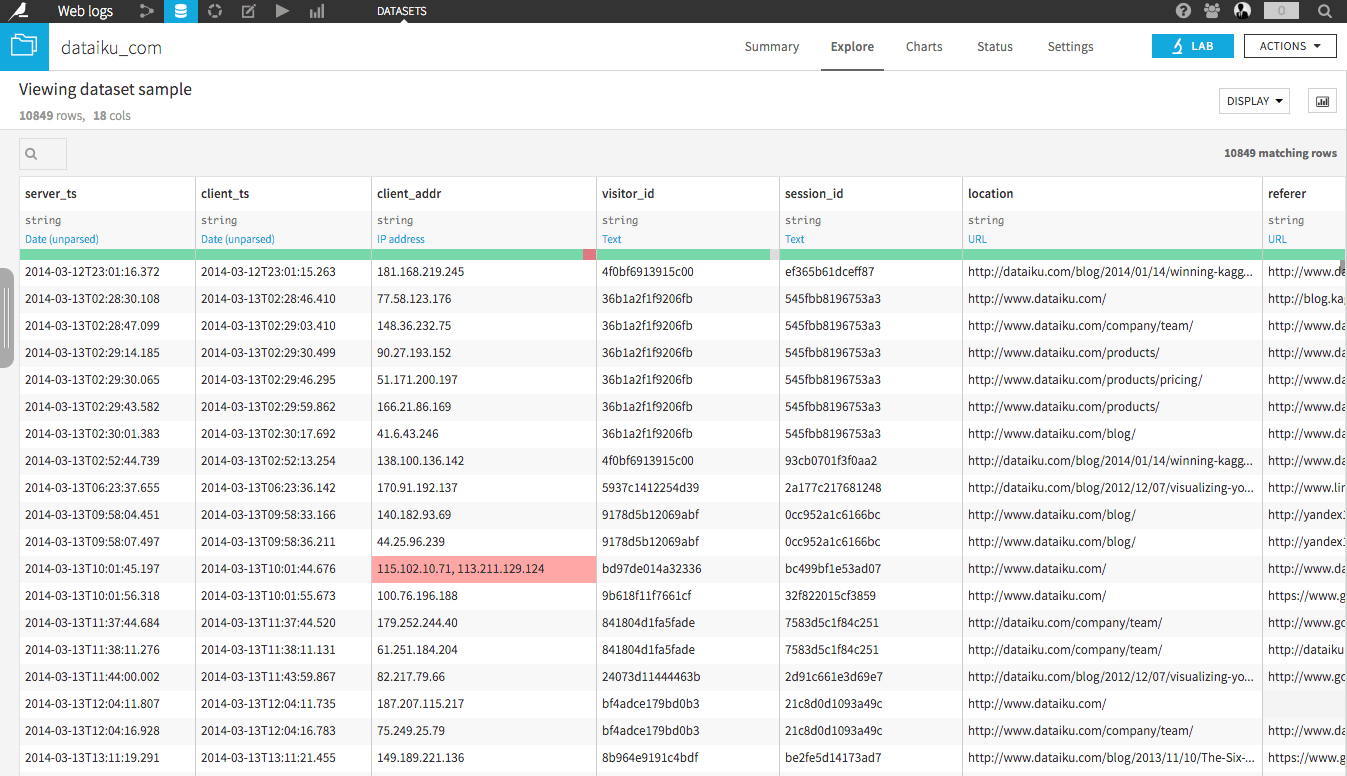Open the visitor_id column header menu
The width and height of the screenshot is (1347, 776).
(x=628, y=194)
